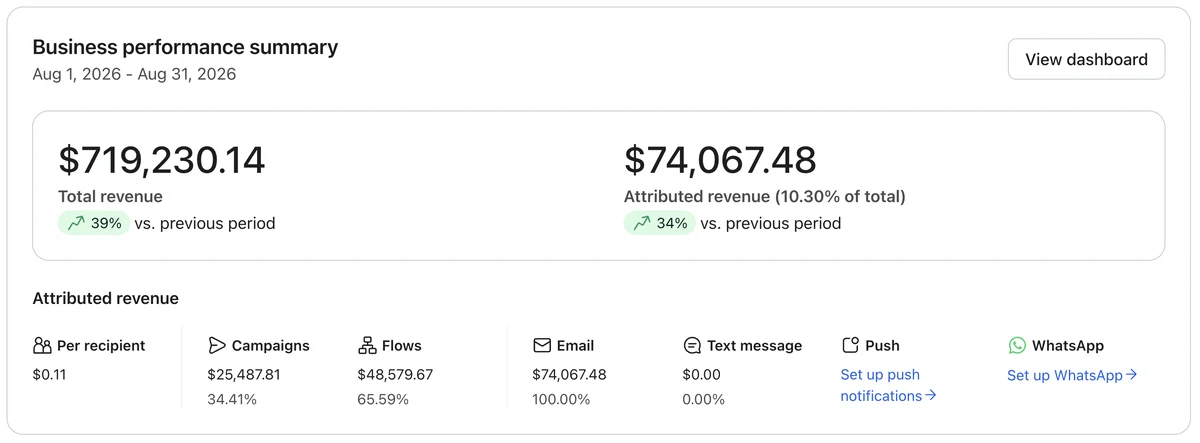Click the 0.00% text message percentage
This screenshot has width=1200, height=443.
click(704, 399)
